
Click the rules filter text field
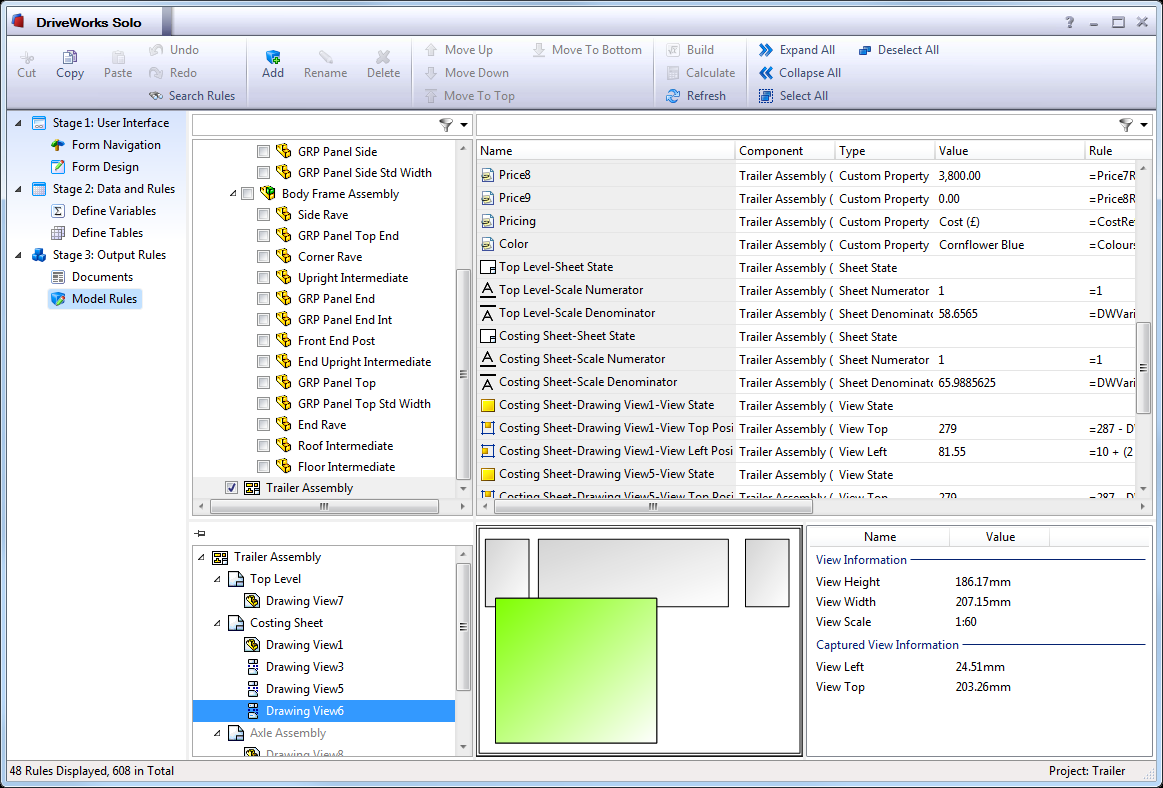pos(797,125)
